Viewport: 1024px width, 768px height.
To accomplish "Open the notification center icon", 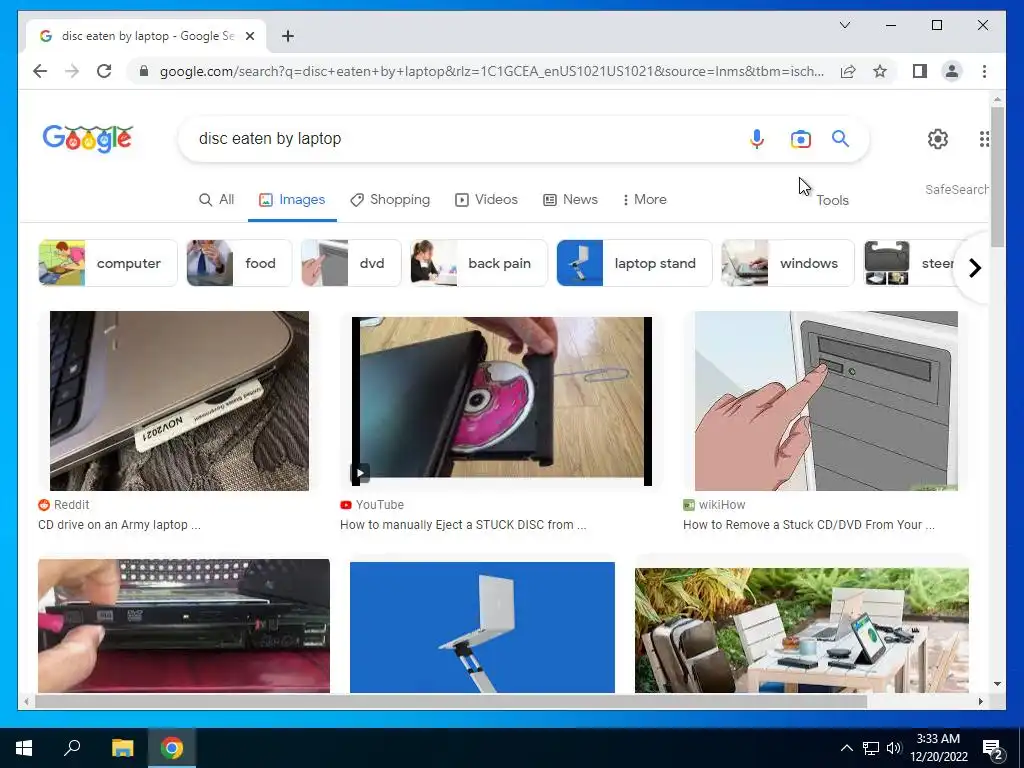I will [993, 749].
